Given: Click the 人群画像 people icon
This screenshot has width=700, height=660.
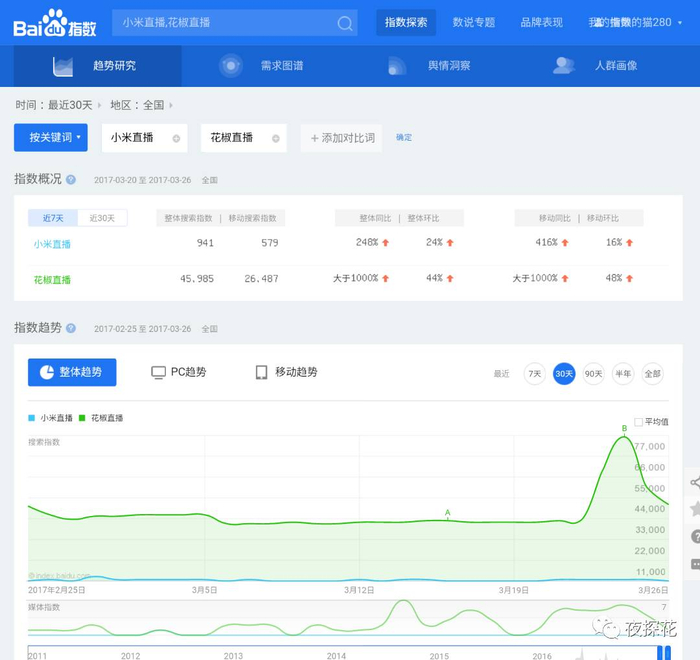Looking at the screenshot, I should [x=563, y=66].
